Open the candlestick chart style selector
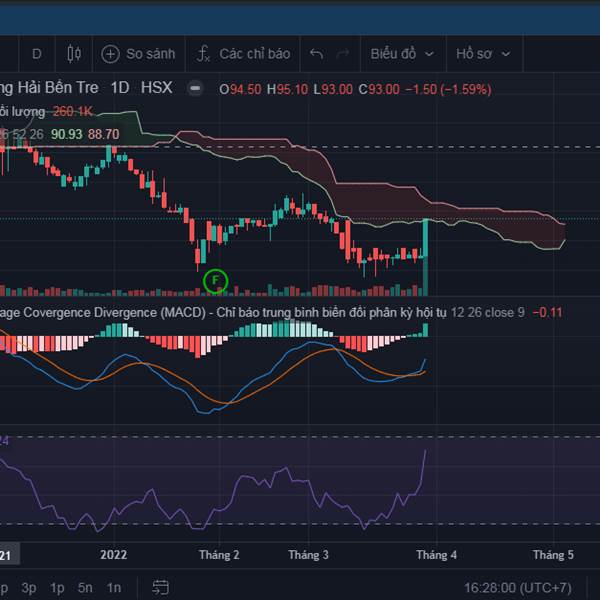 click(73, 53)
